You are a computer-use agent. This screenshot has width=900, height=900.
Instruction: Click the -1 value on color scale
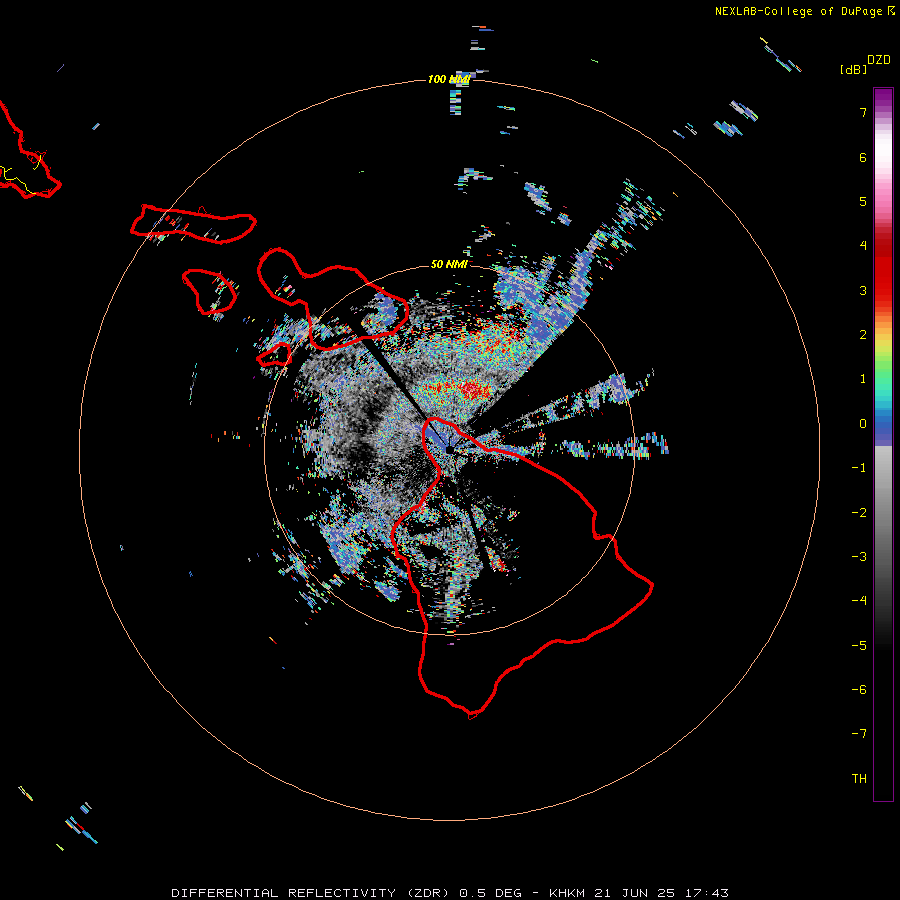[x=859, y=468]
